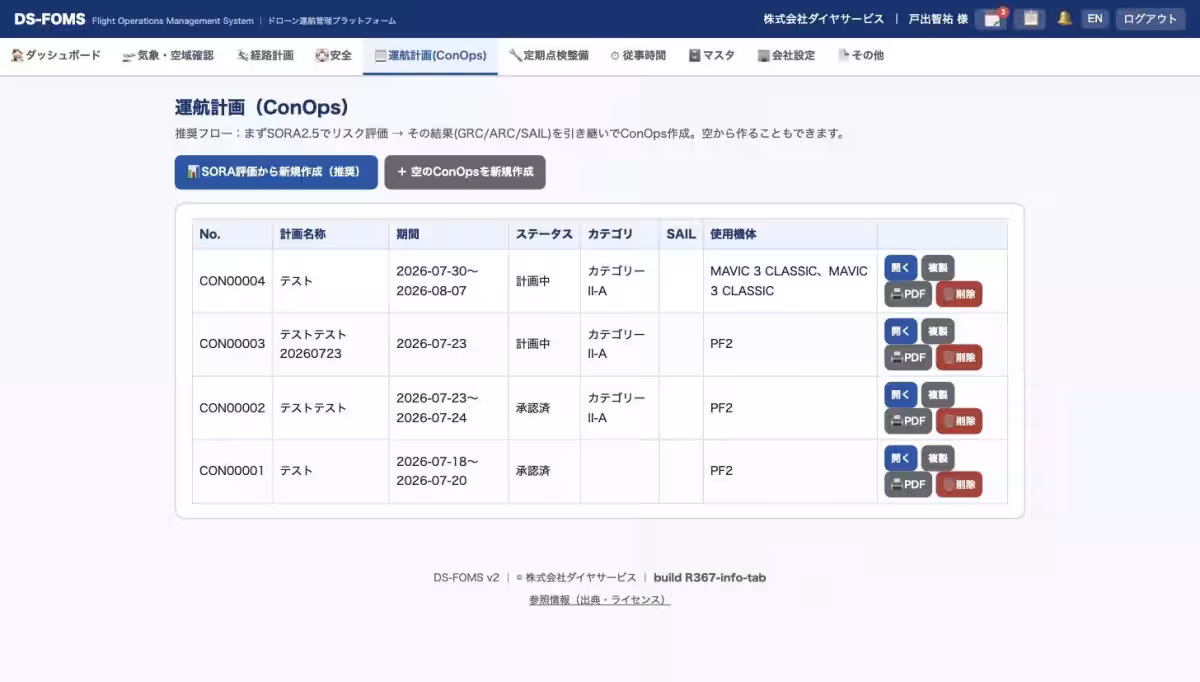Viewport: 1200px width, 682px height.
Task: Delete plan CON00003 with 削除
Action: tap(959, 357)
